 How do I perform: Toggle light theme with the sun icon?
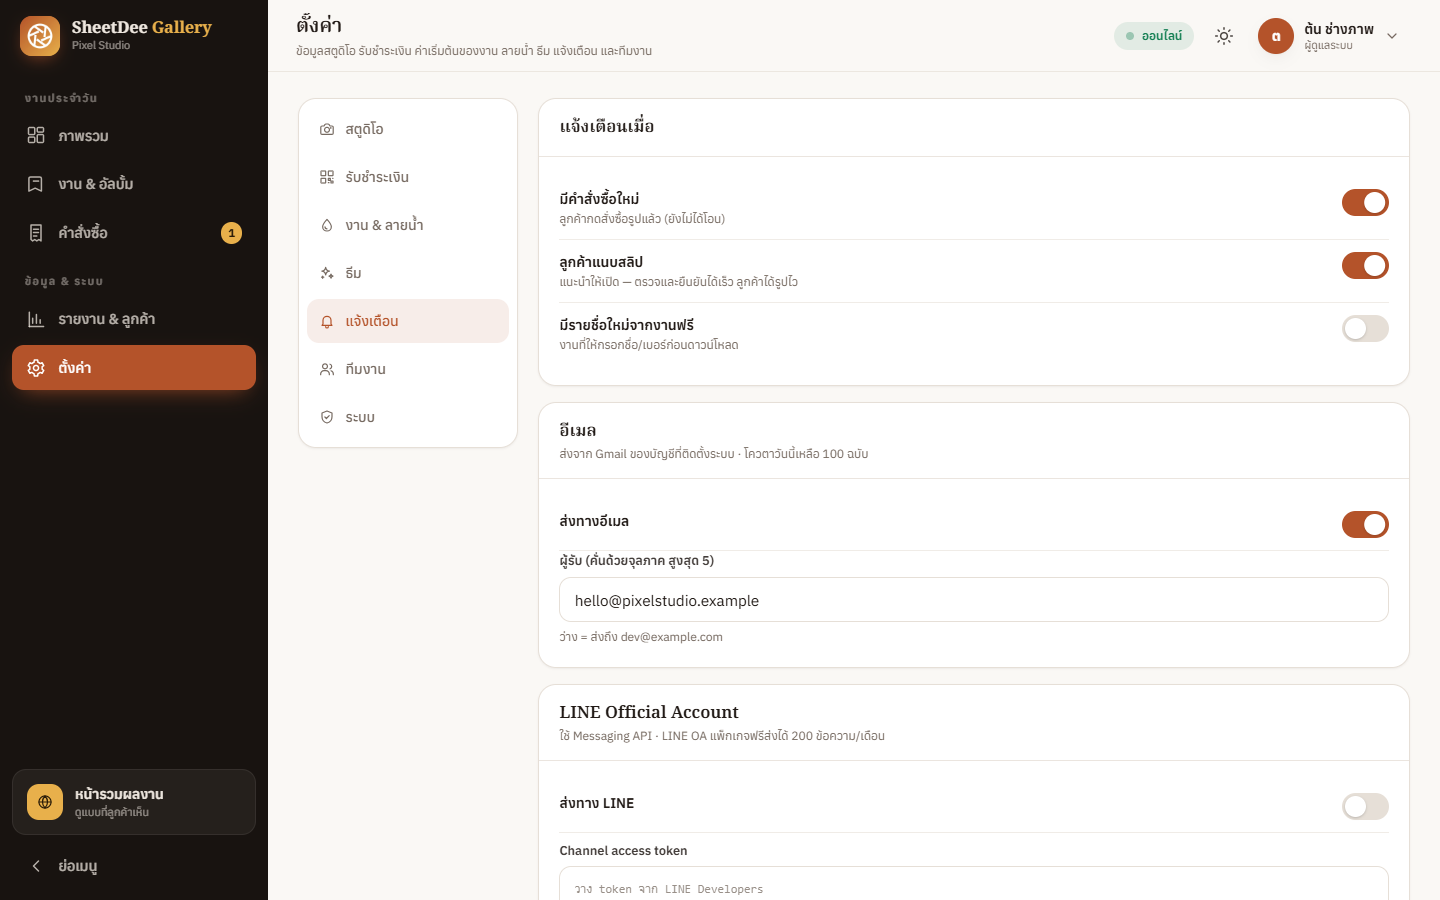coord(1224,36)
